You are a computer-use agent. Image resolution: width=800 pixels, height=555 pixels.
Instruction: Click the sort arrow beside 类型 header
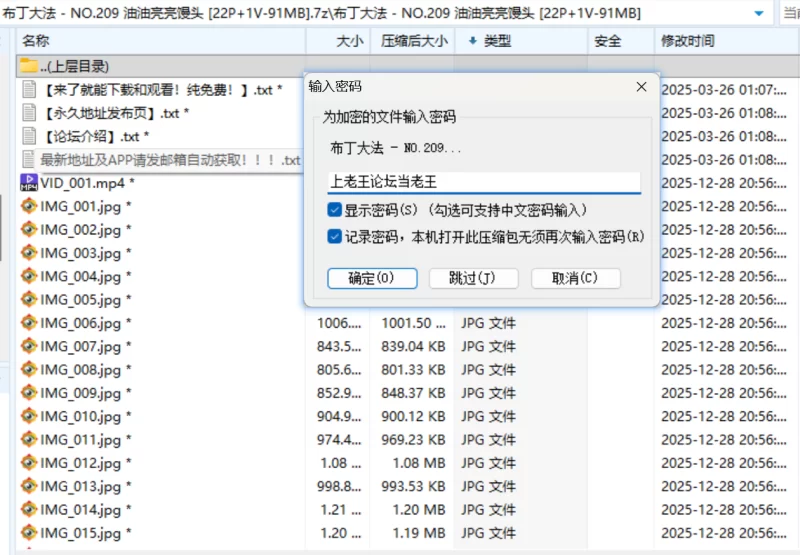click(471, 41)
